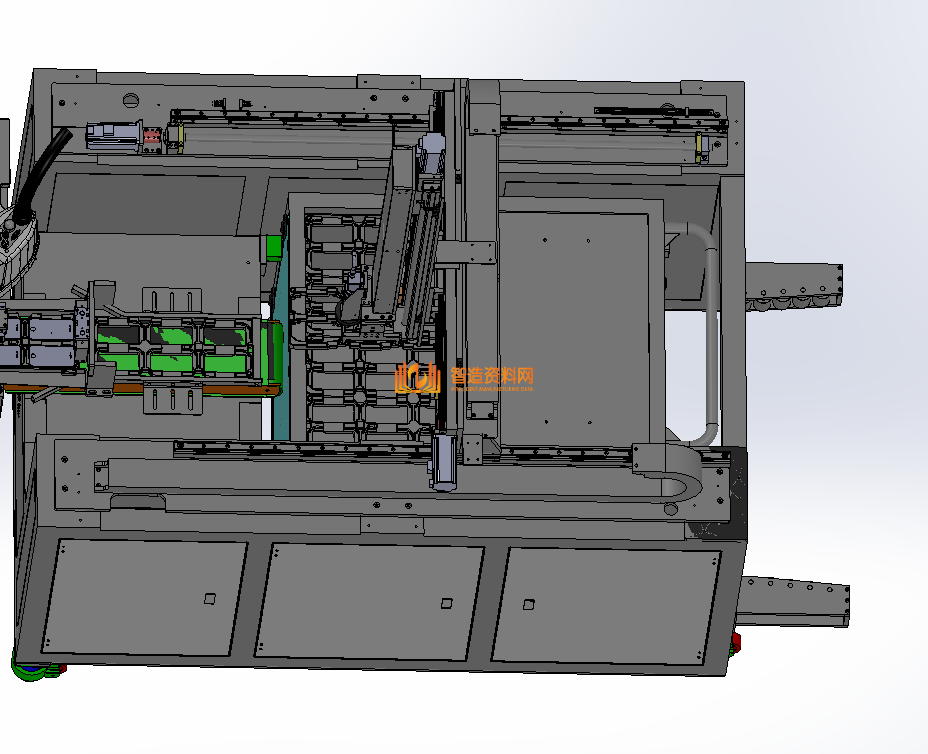Click the square latch on left cabinet door
The width and height of the screenshot is (928, 754).
[x=210, y=599]
